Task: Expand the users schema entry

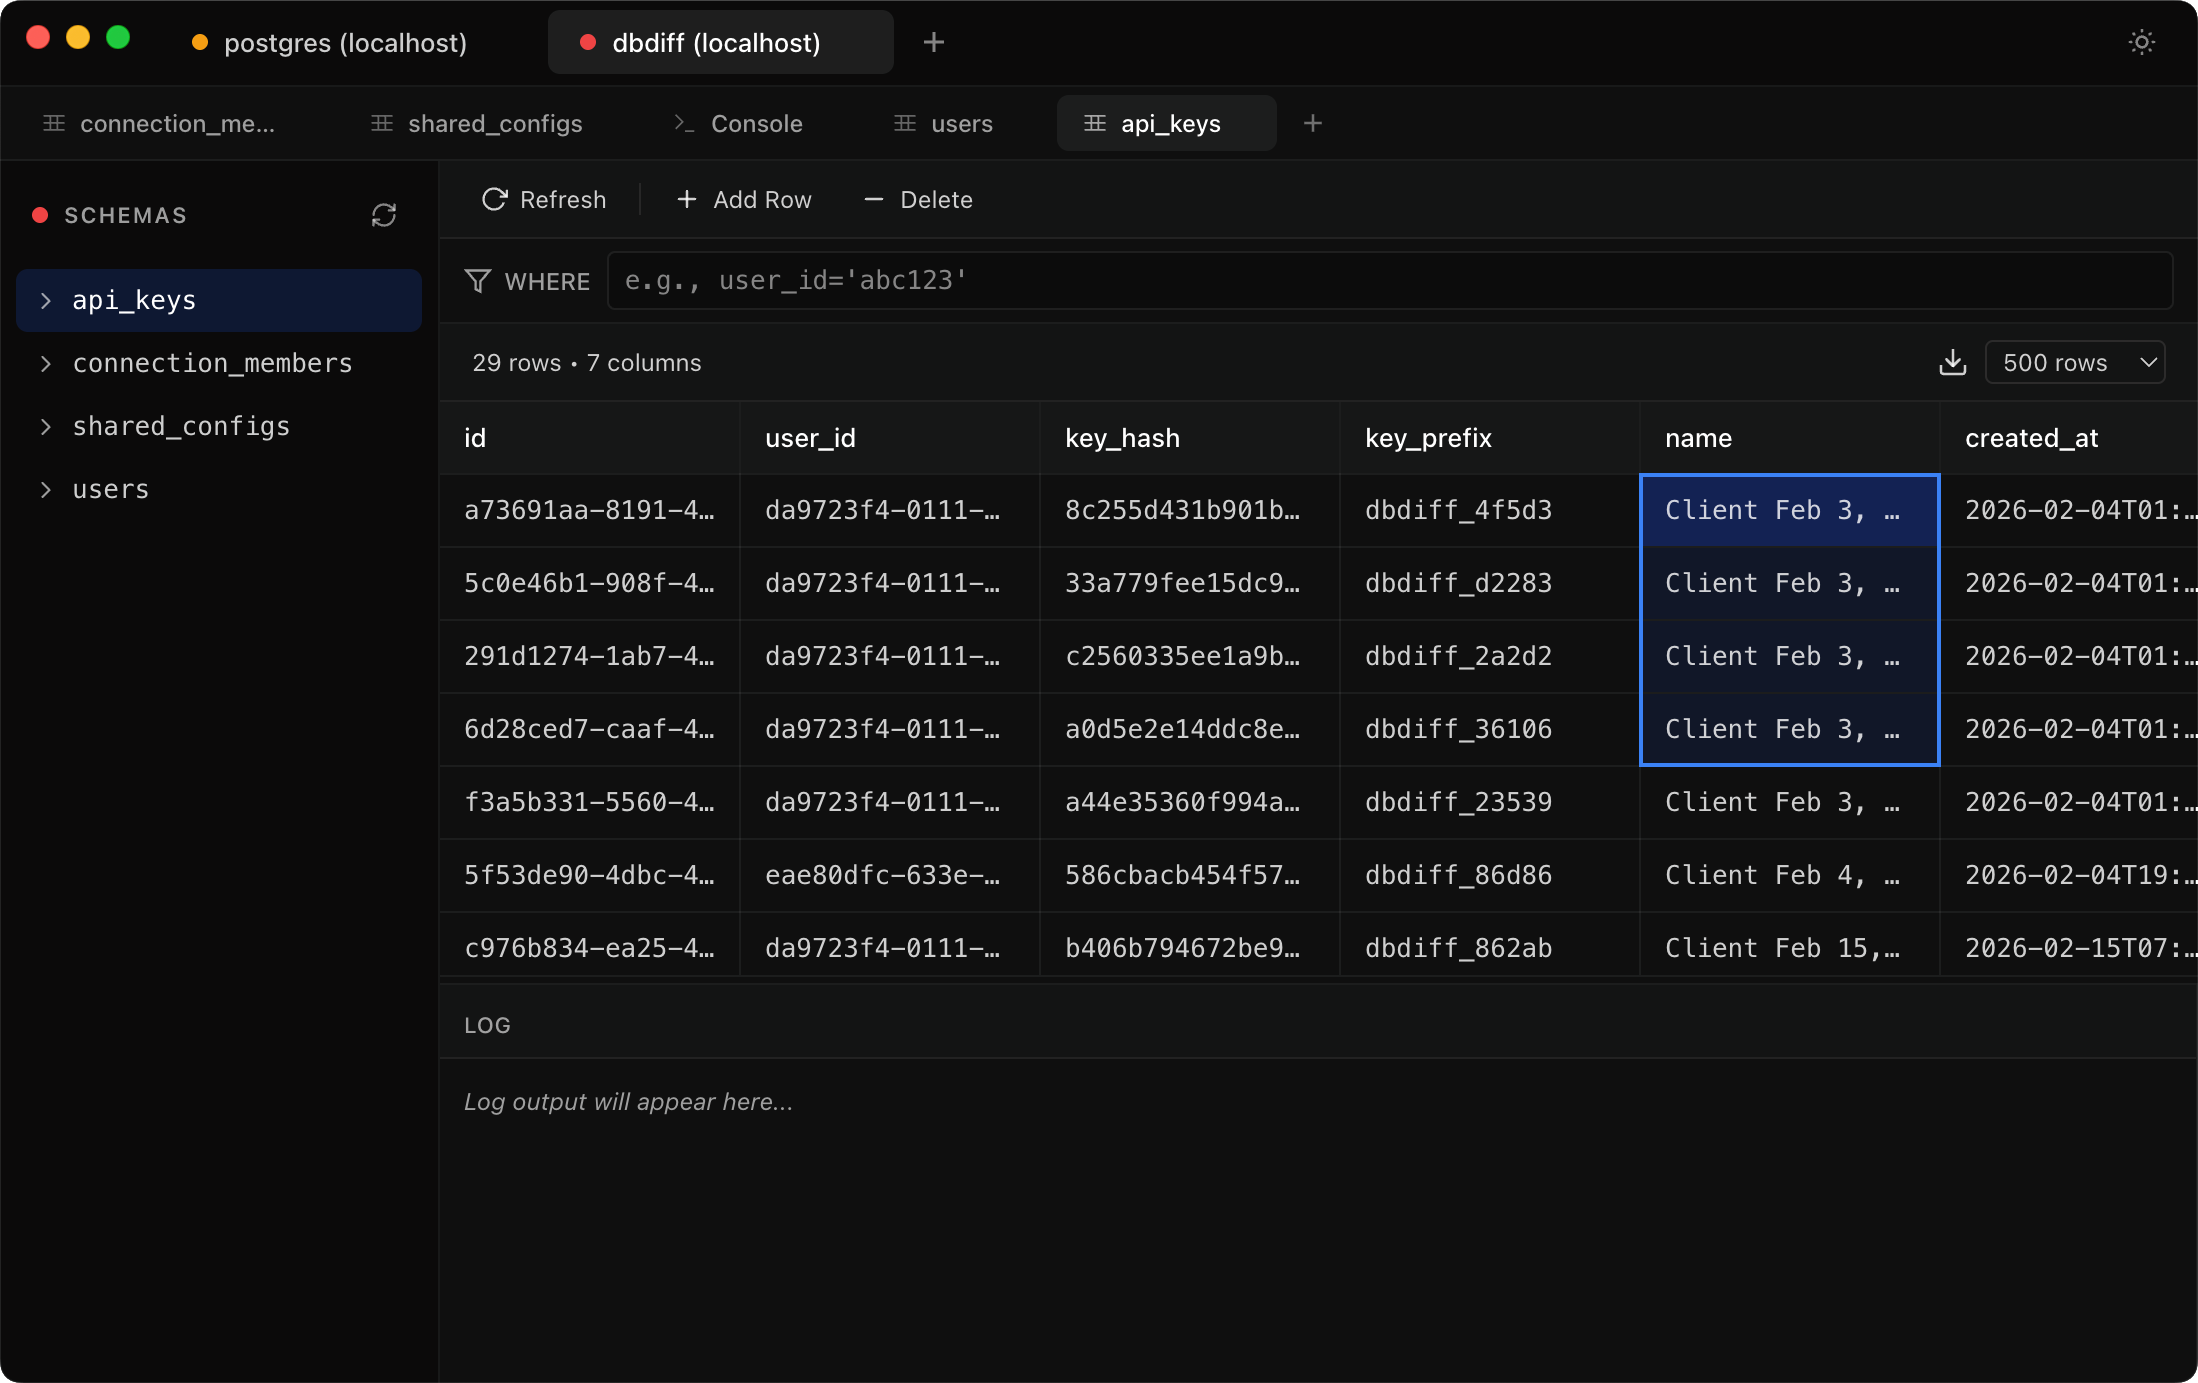Action: [x=45, y=489]
